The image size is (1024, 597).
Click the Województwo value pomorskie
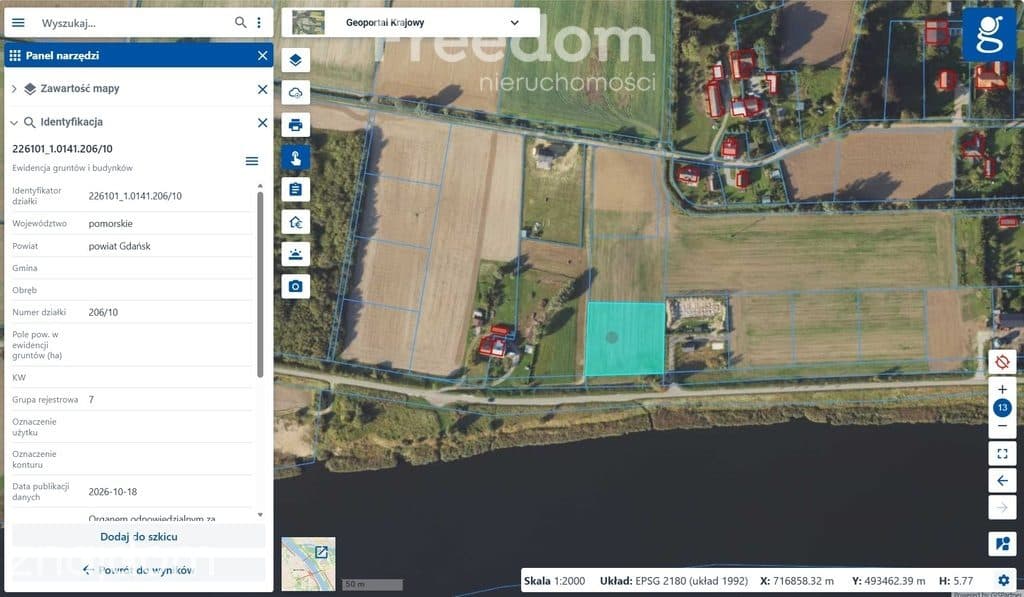pos(110,223)
